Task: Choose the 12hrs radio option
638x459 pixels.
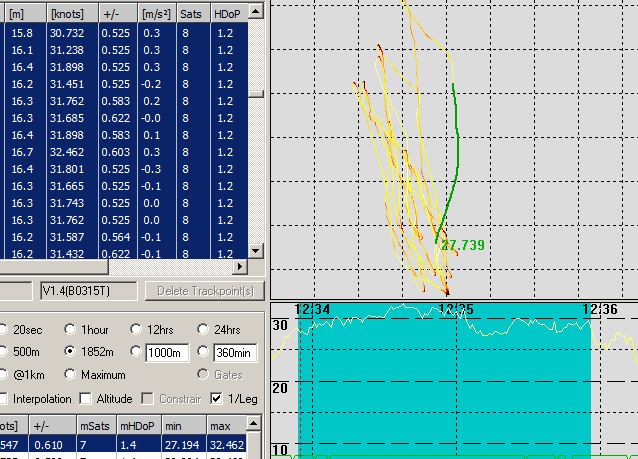Action: 138,330
